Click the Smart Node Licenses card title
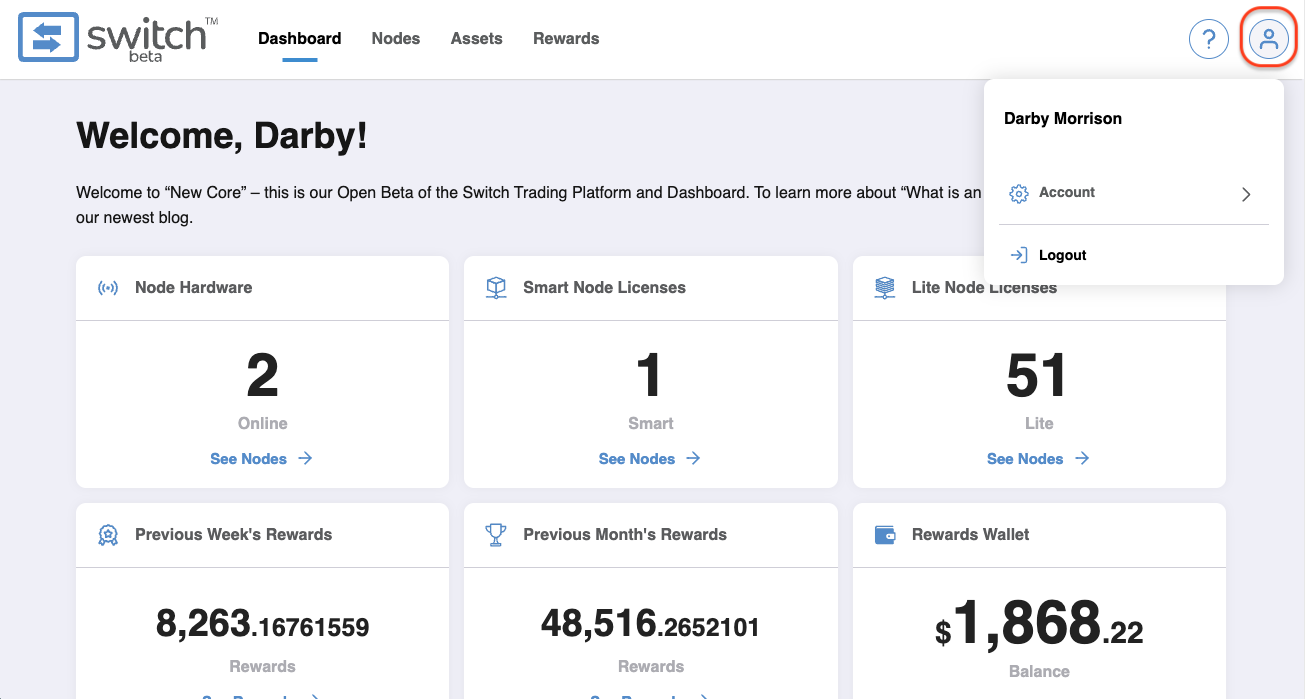Image resolution: width=1305 pixels, height=699 pixels. pos(605,288)
